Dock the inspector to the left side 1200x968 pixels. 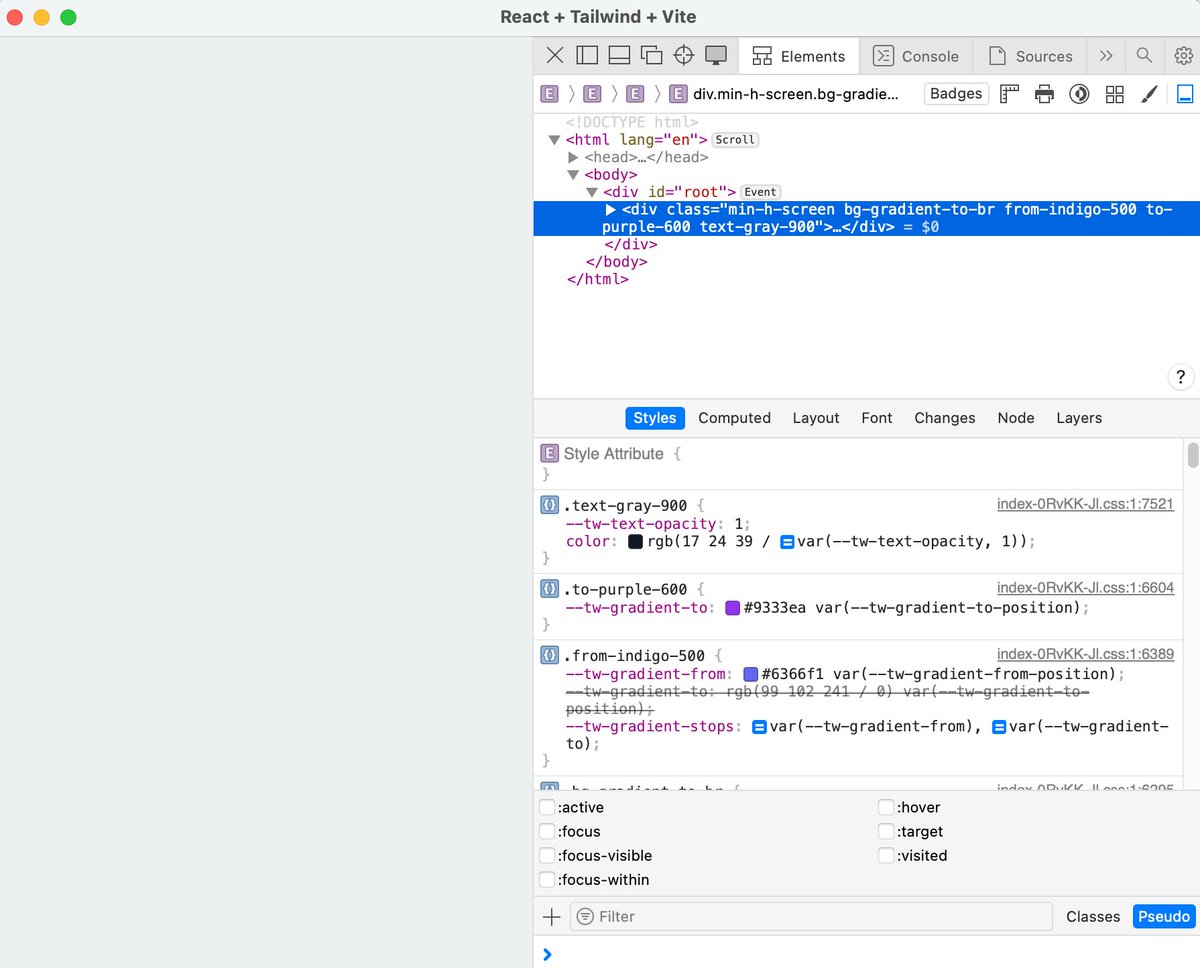pos(587,56)
